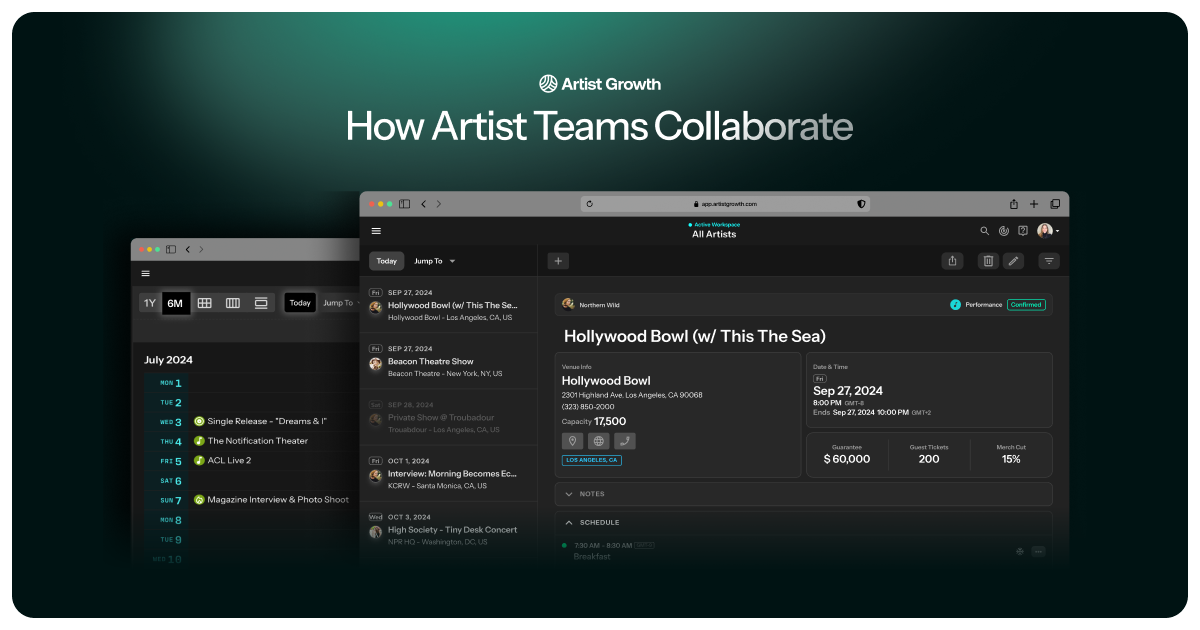Show the tab overview icon in Safari

(x=1055, y=204)
